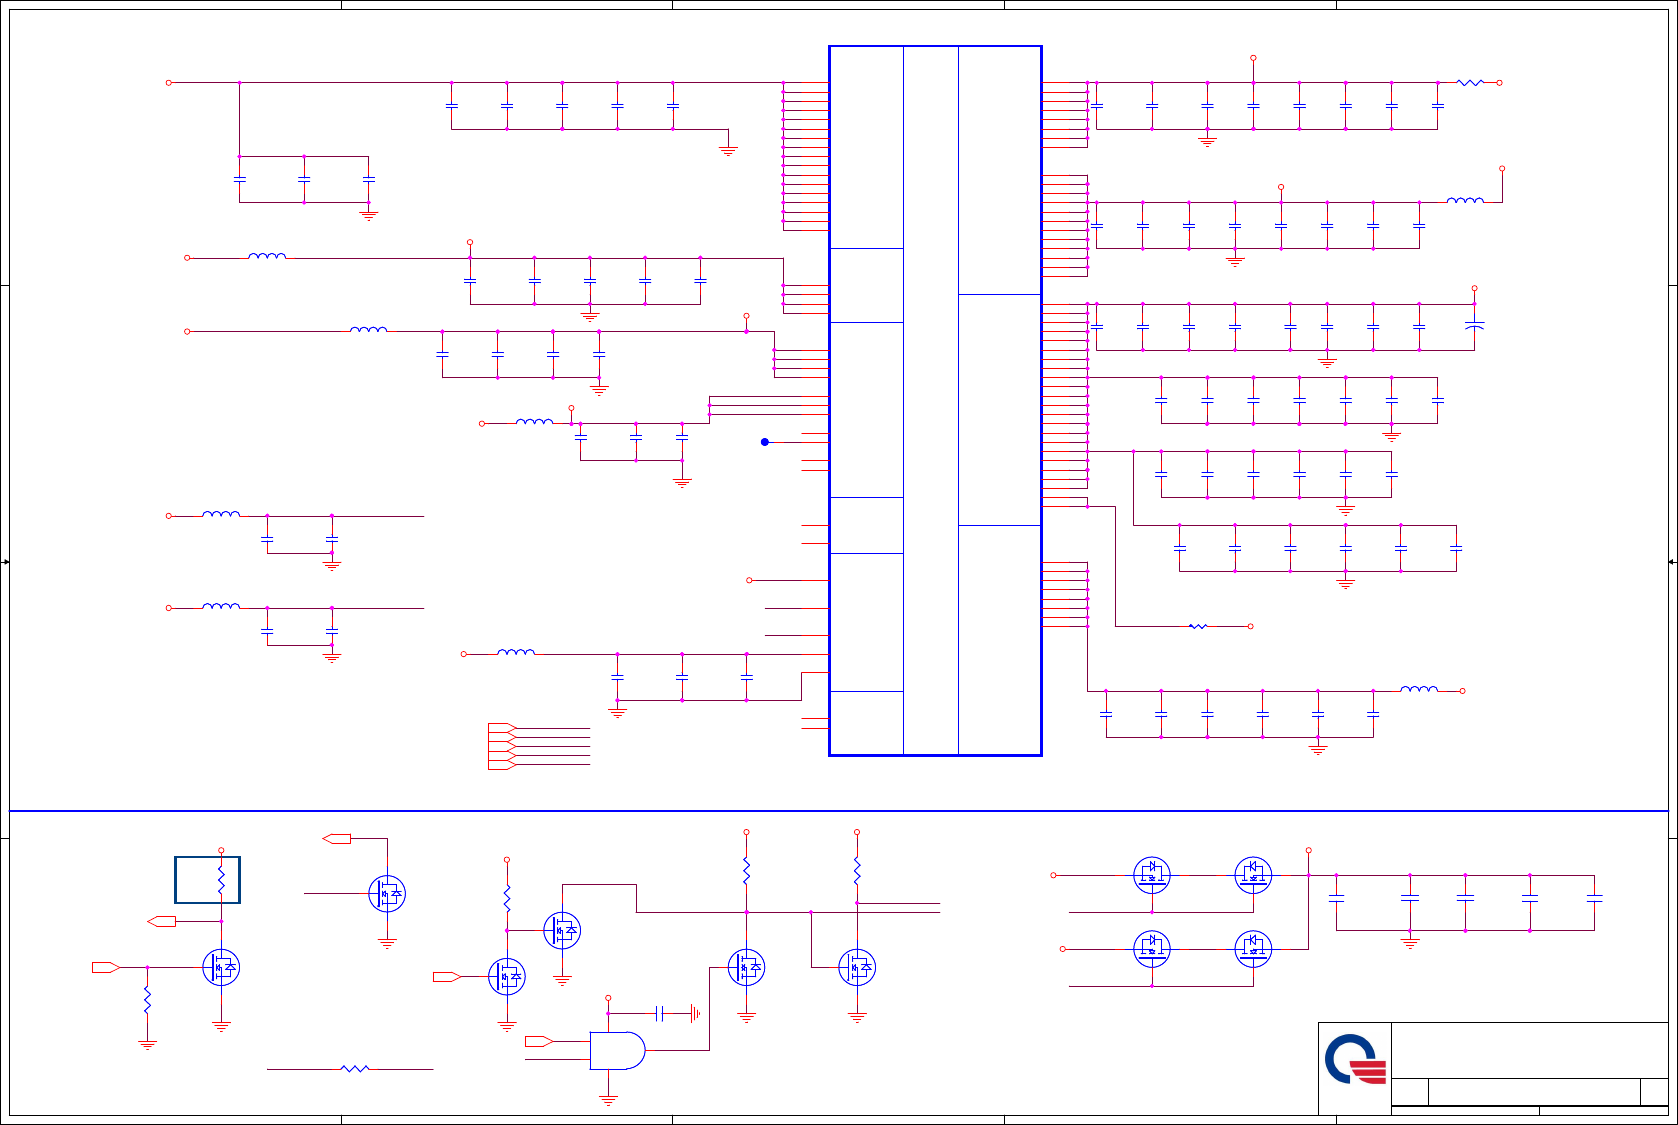This screenshot has width=1678, height=1125.
Task: Select the inductor ending the bottom-right capacitor bank
Action: tap(1419, 689)
